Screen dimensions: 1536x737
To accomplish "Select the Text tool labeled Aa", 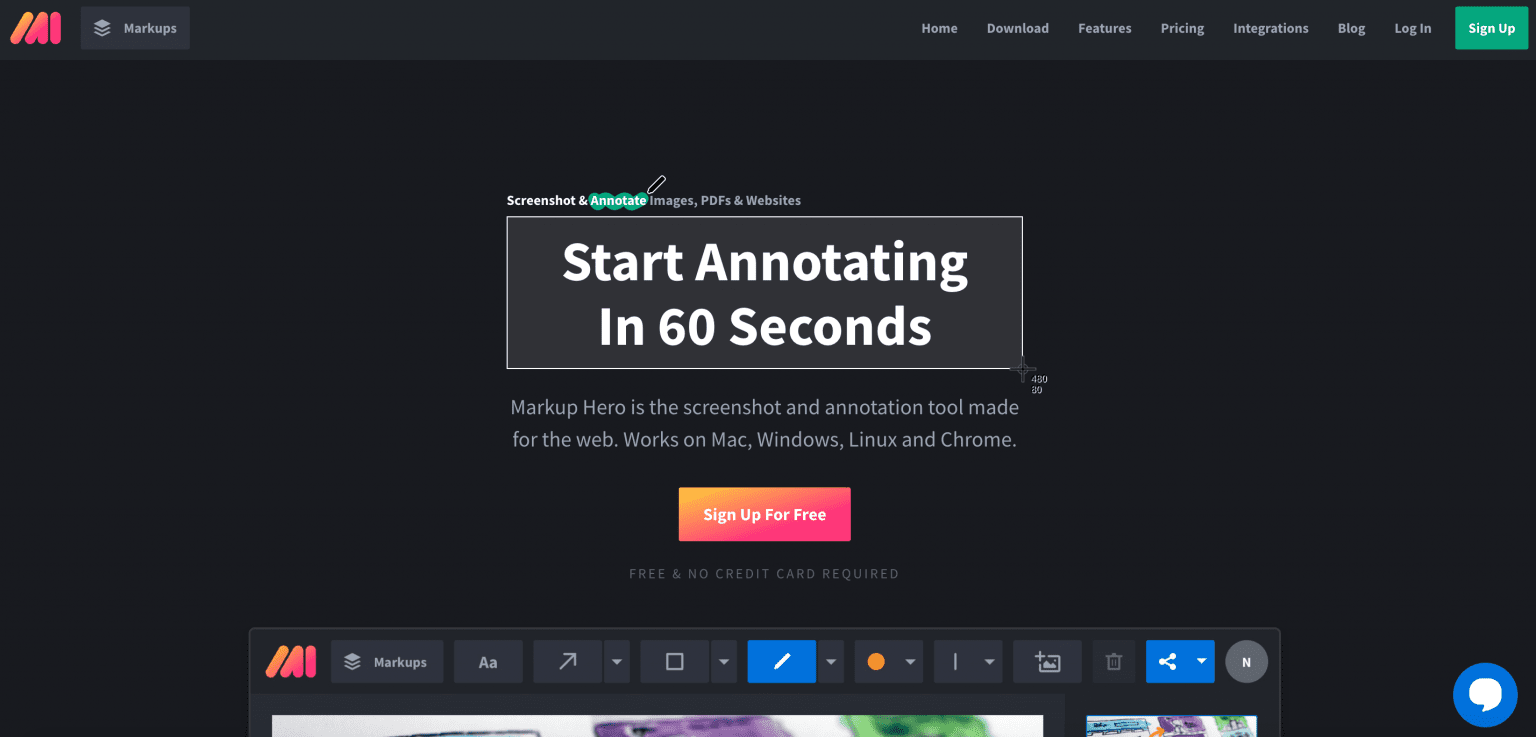I will 488,661.
